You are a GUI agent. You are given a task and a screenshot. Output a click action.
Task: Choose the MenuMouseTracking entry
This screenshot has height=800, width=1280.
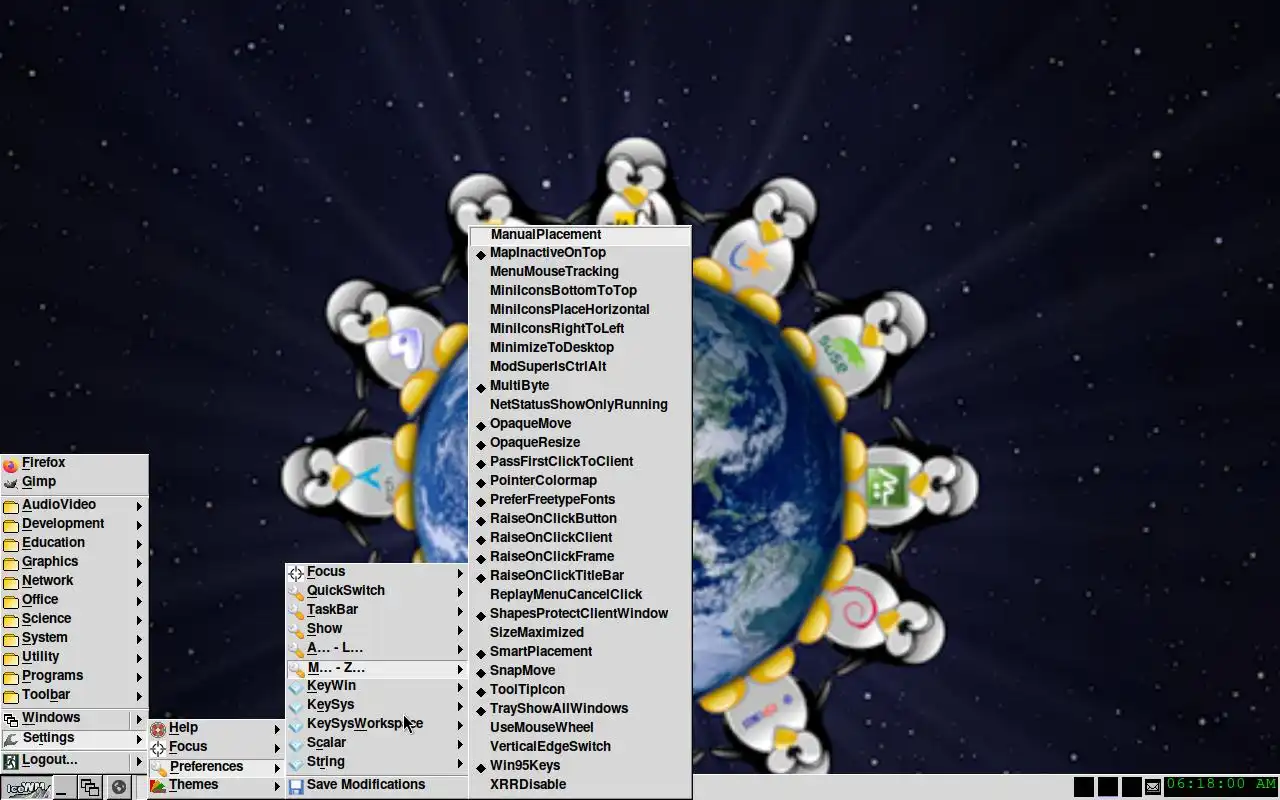579,272
